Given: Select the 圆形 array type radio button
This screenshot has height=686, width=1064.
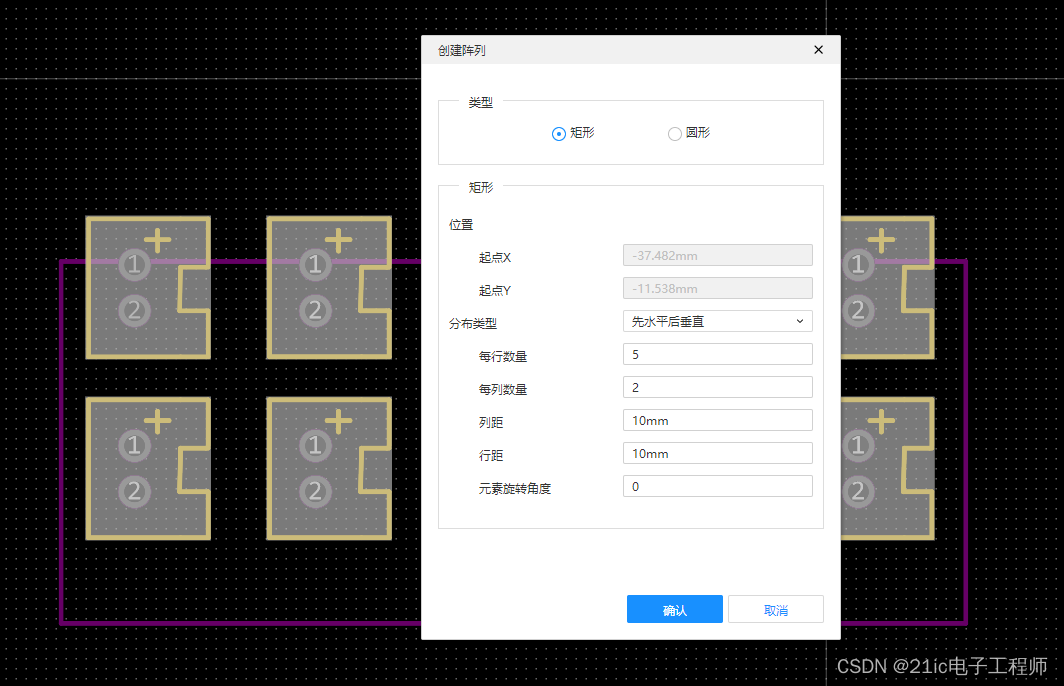Looking at the screenshot, I should click(674, 134).
